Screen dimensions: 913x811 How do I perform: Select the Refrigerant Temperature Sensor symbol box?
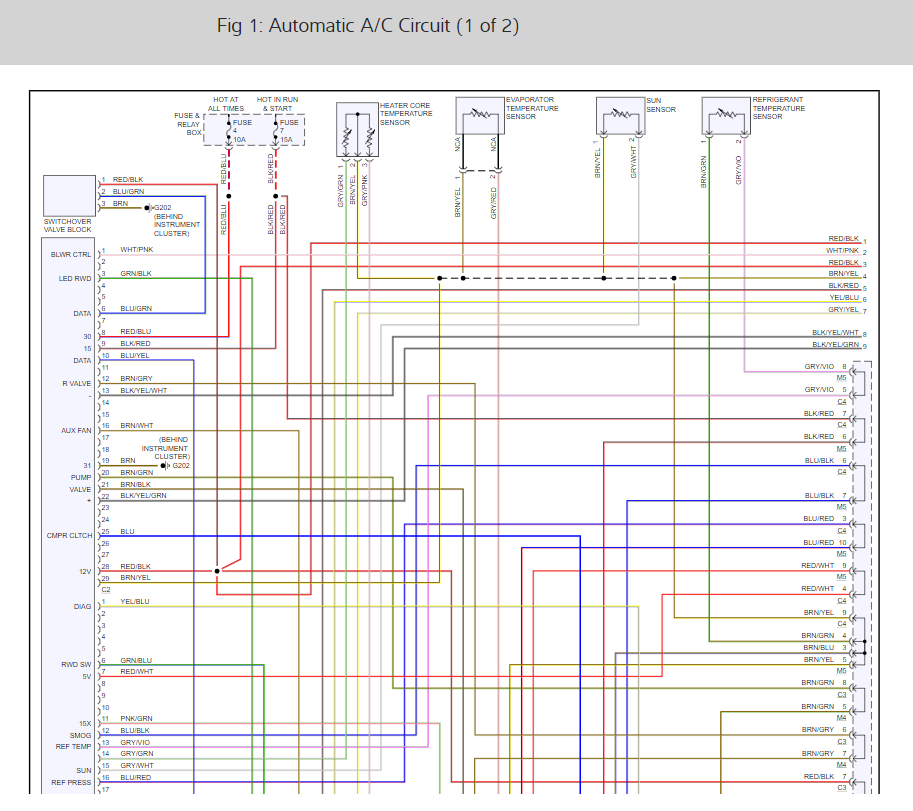coord(726,115)
